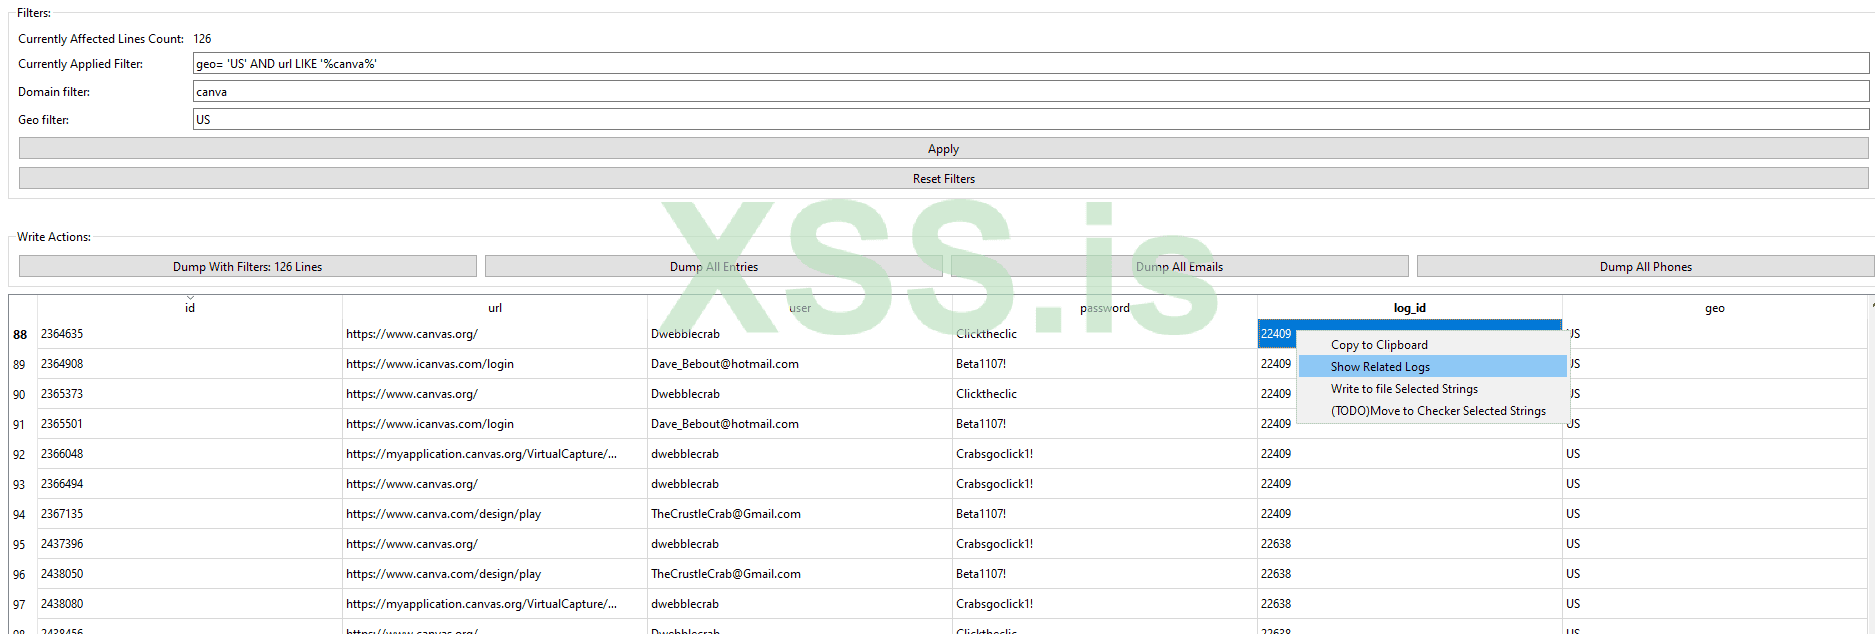The image size is (1875, 634).
Task: Click id cell 2365501
Action: tap(190, 424)
